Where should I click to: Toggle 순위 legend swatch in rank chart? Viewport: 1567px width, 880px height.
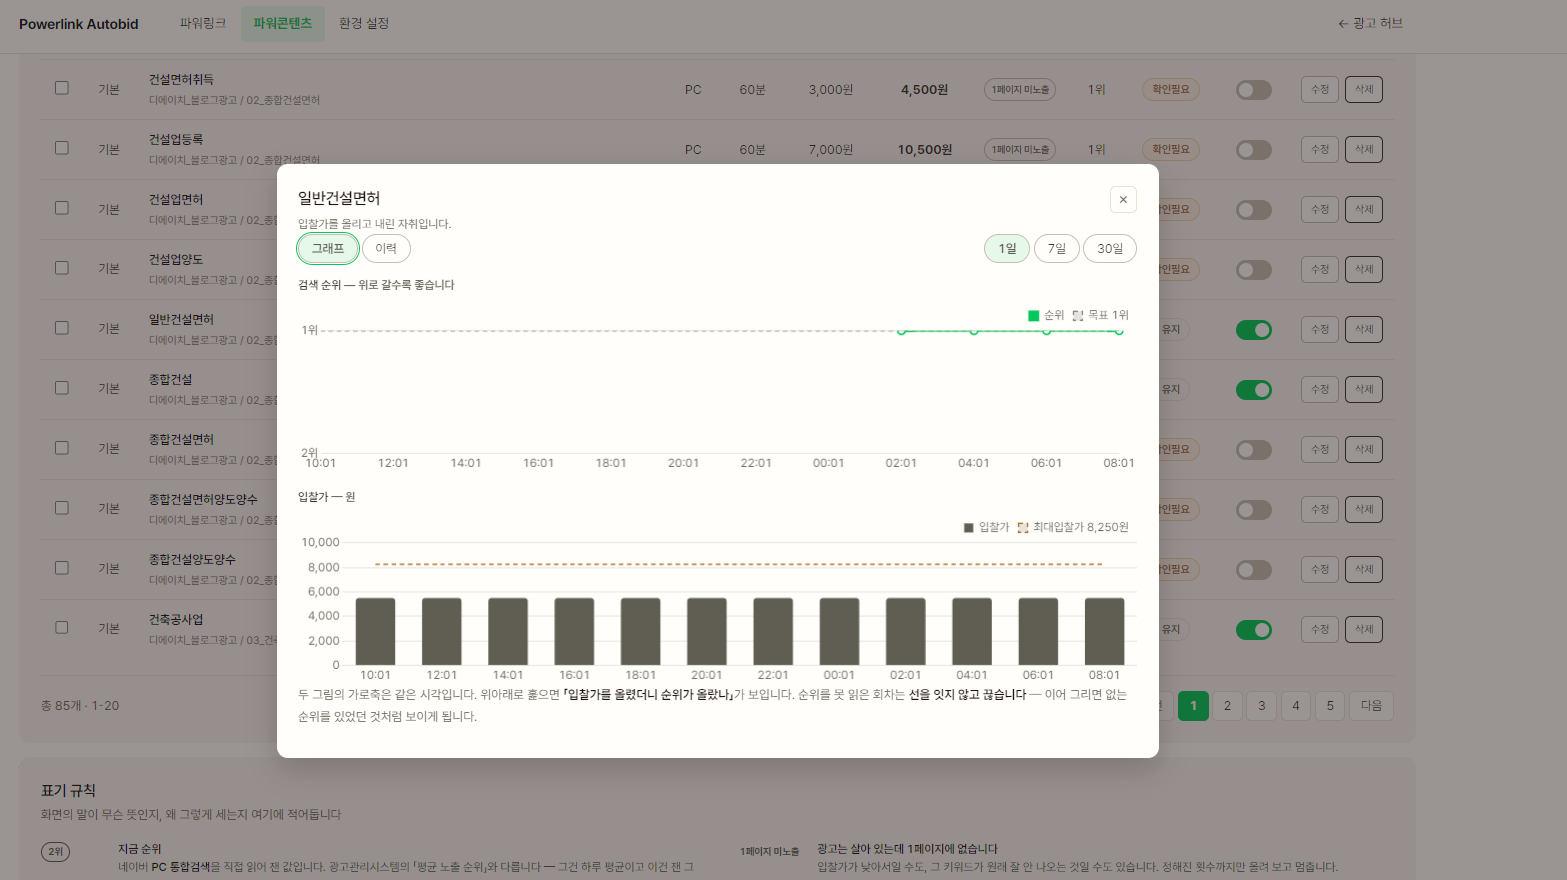1034,315
